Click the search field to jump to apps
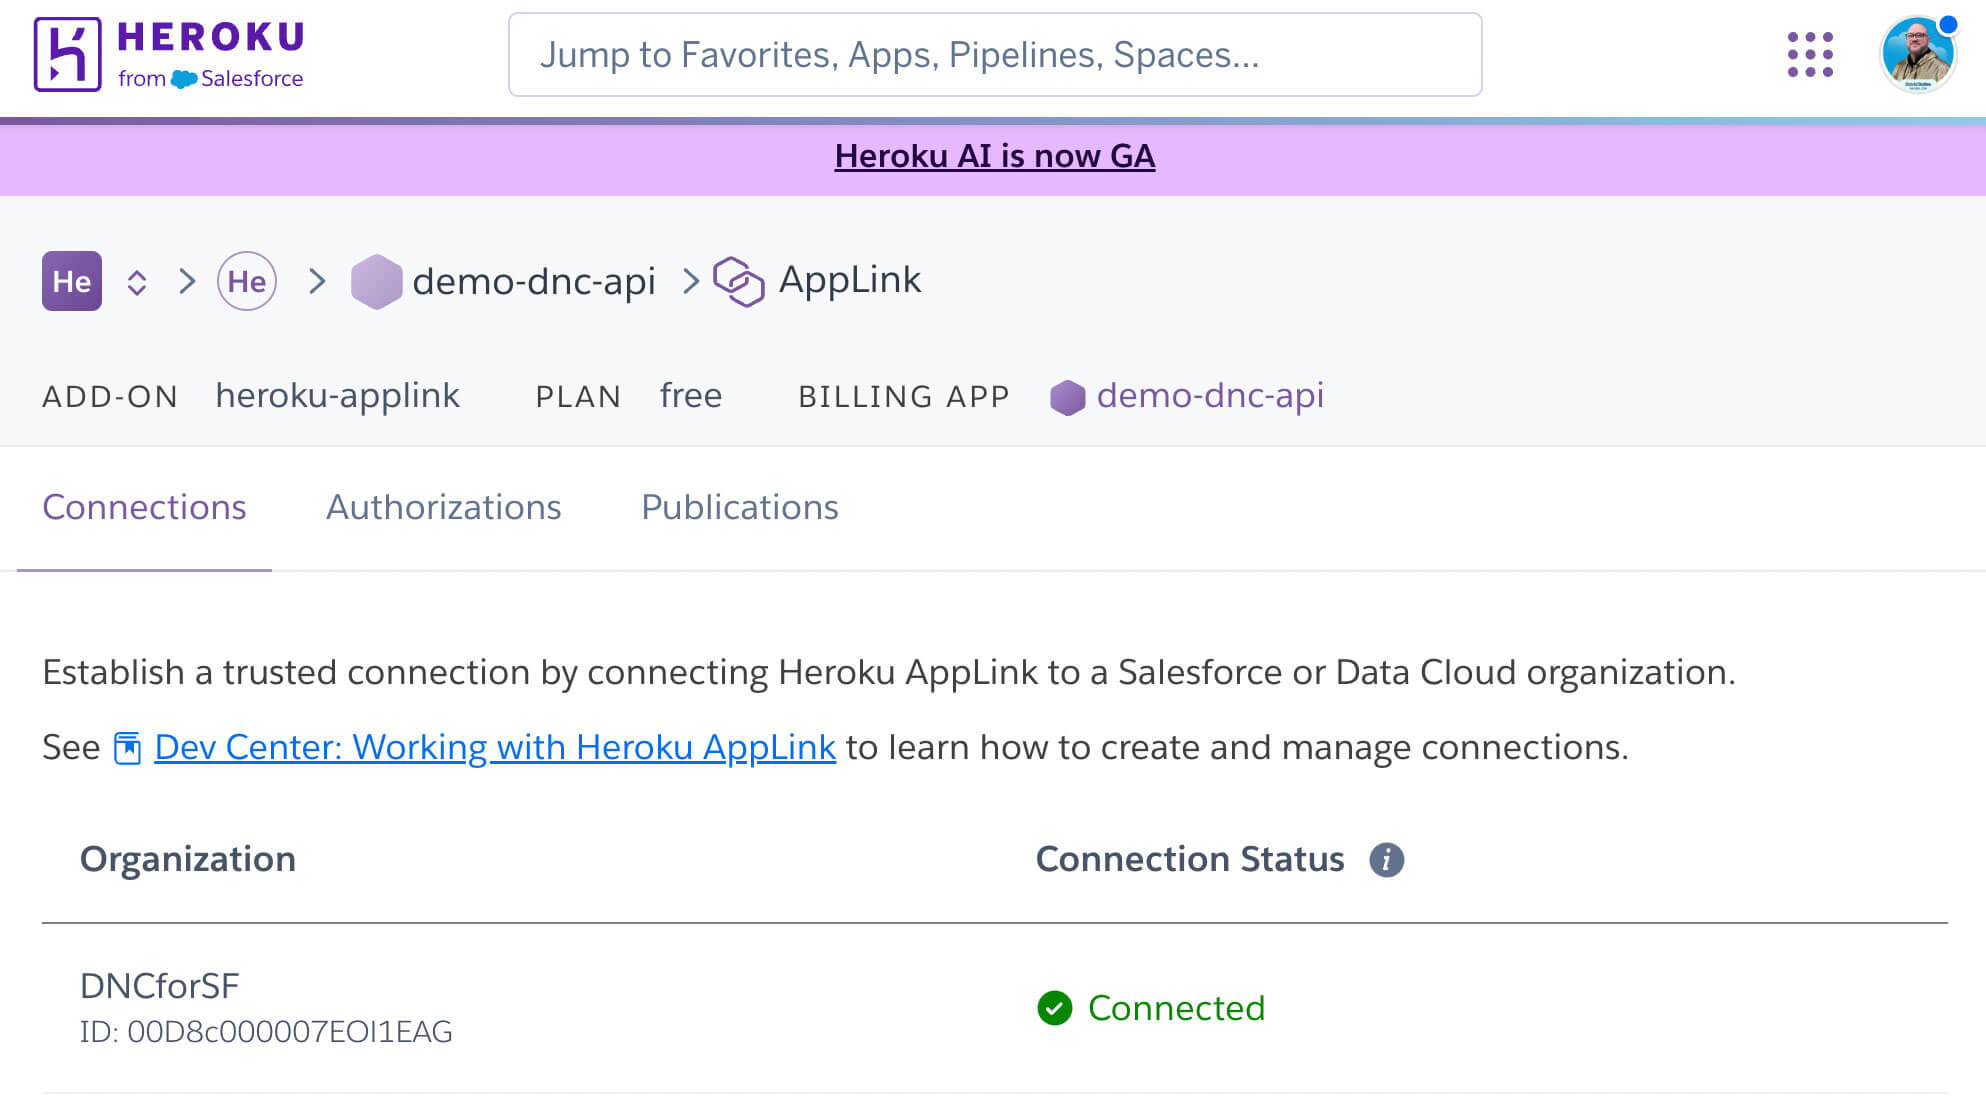The height and width of the screenshot is (1100, 1986). (x=995, y=55)
